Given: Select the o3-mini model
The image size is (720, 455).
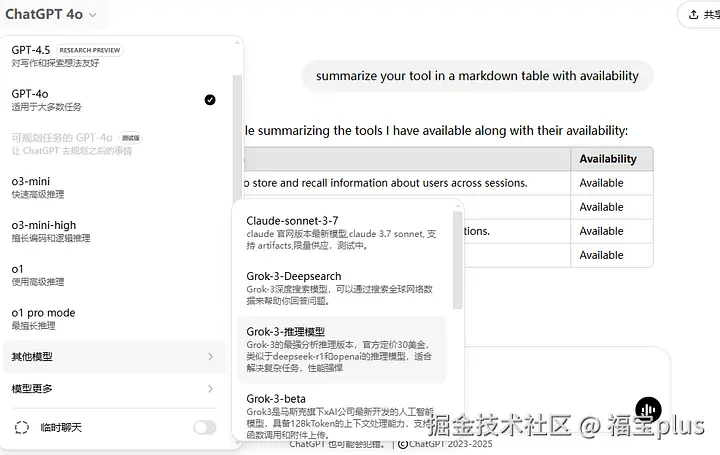Looking at the screenshot, I should pyautogui.click(x=115, y=187).
